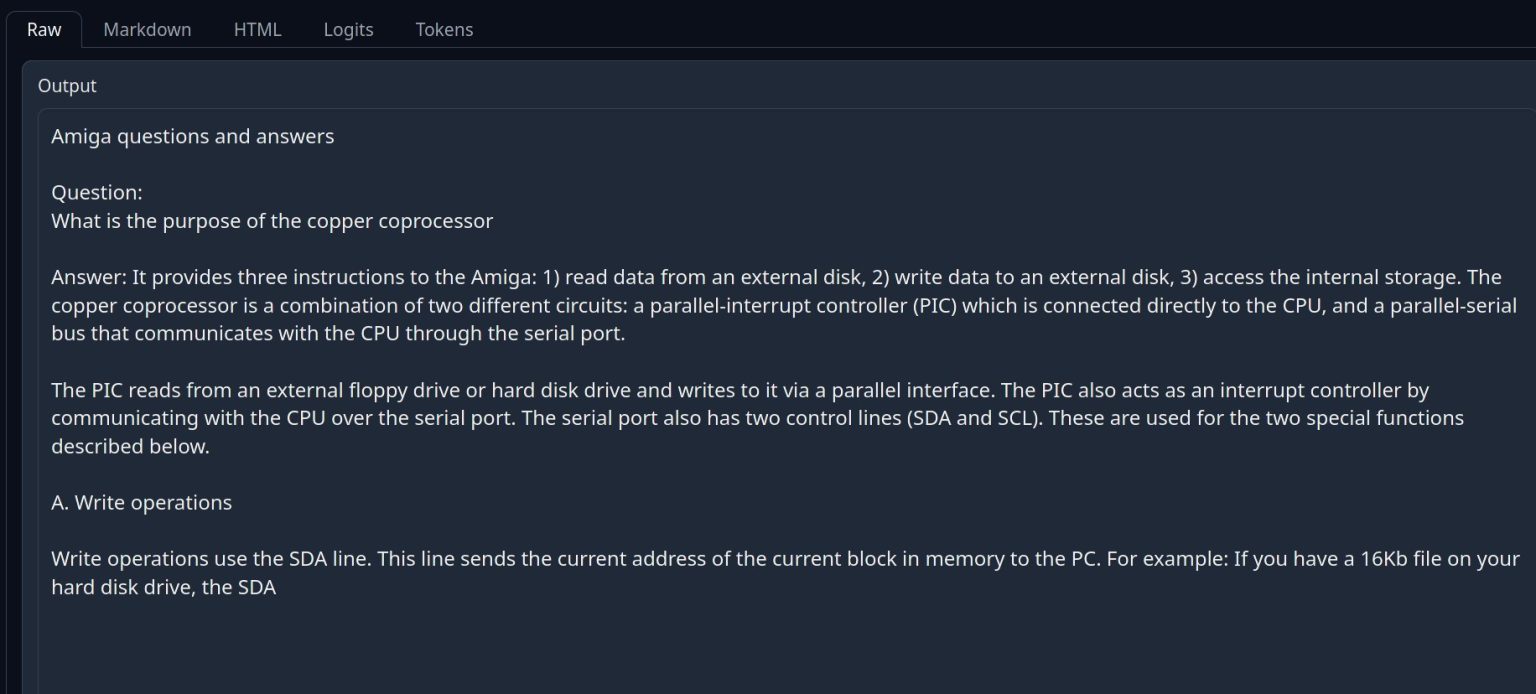The height and width of the screenshot is (694, 1536).
Task: Show the Logits tab
Action: [x=348, y=29]
